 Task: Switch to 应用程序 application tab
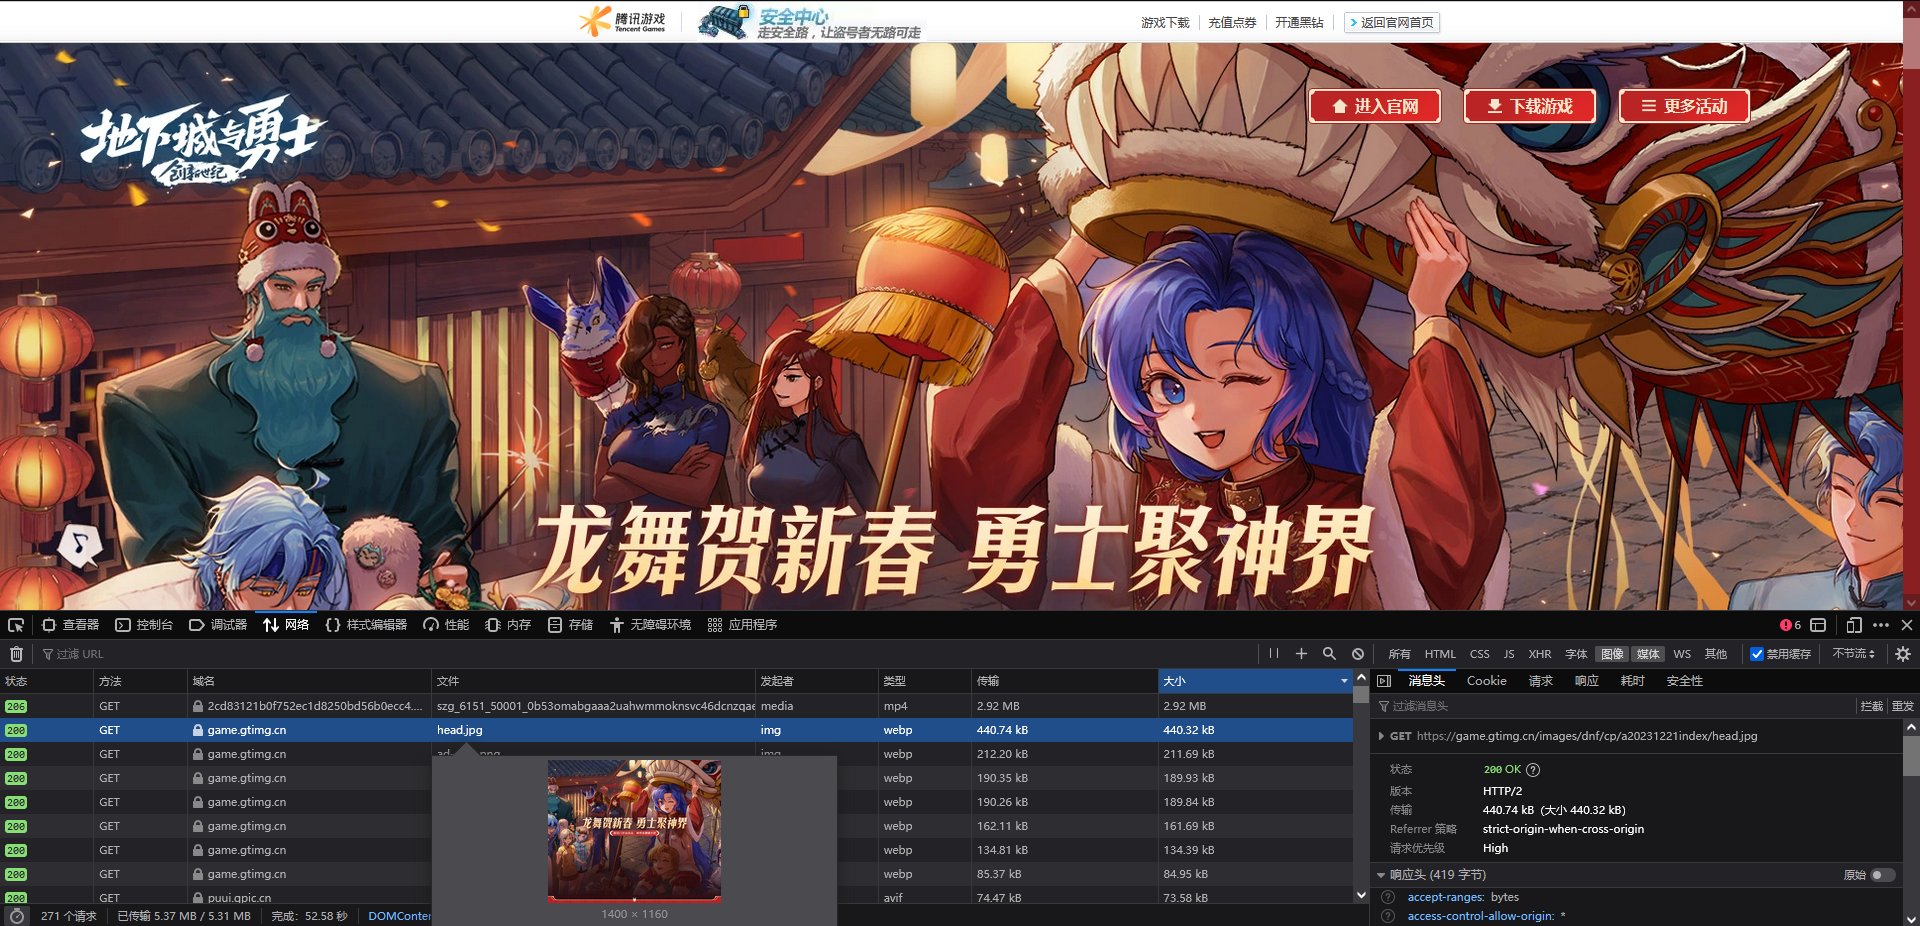(742, 625)
